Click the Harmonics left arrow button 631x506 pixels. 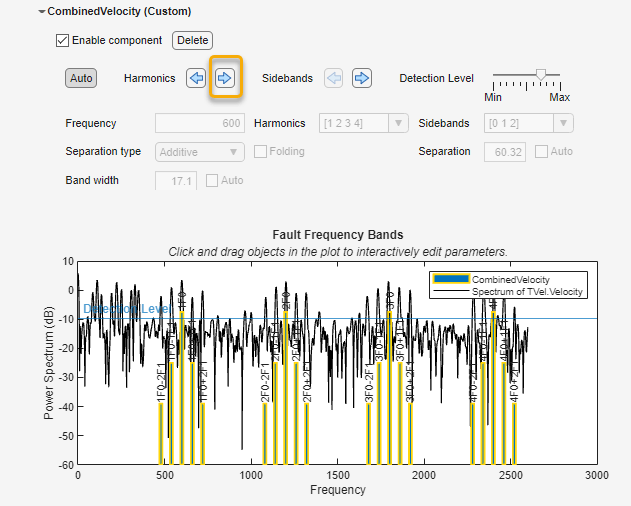coord(197,78)
